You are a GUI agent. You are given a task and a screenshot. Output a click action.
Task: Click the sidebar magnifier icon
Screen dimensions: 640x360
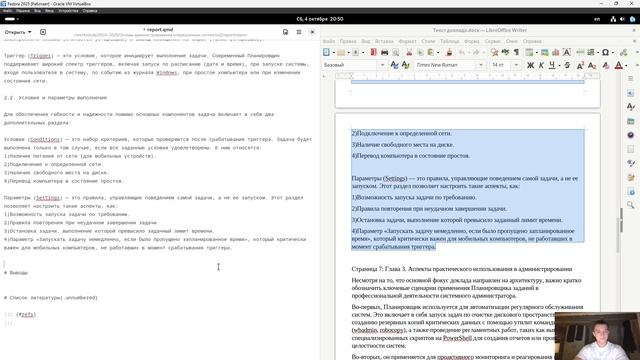tap(631, 205)
